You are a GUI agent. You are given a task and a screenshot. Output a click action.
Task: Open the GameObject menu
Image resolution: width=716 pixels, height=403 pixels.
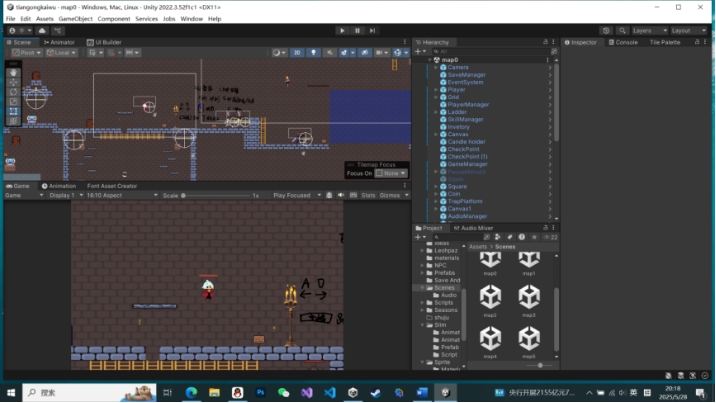coord(75,19)
